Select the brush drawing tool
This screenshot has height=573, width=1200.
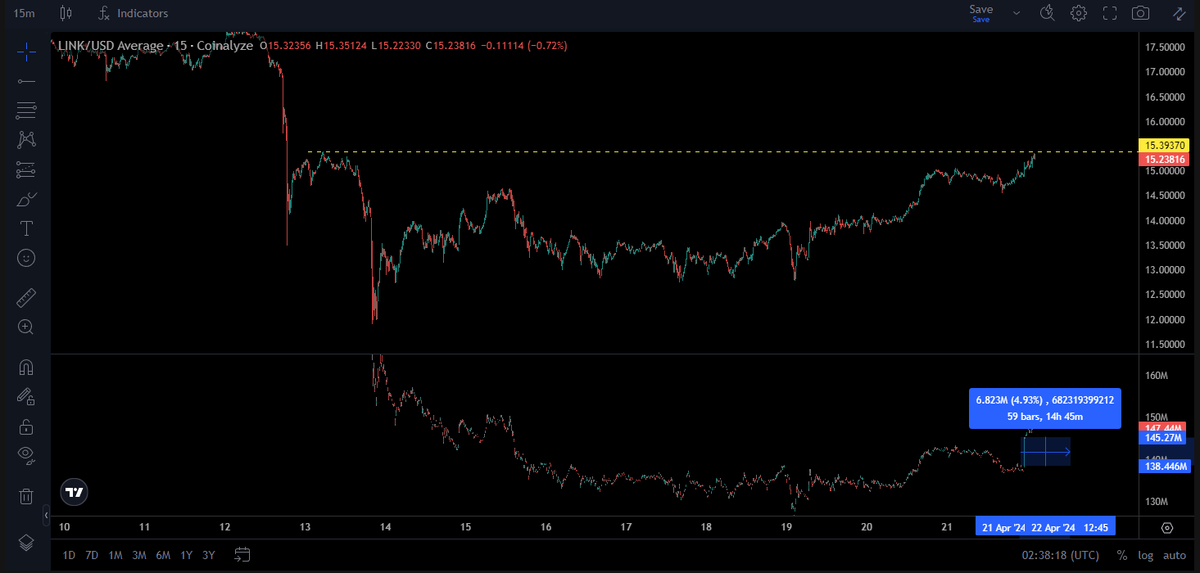tap(26, 199)
